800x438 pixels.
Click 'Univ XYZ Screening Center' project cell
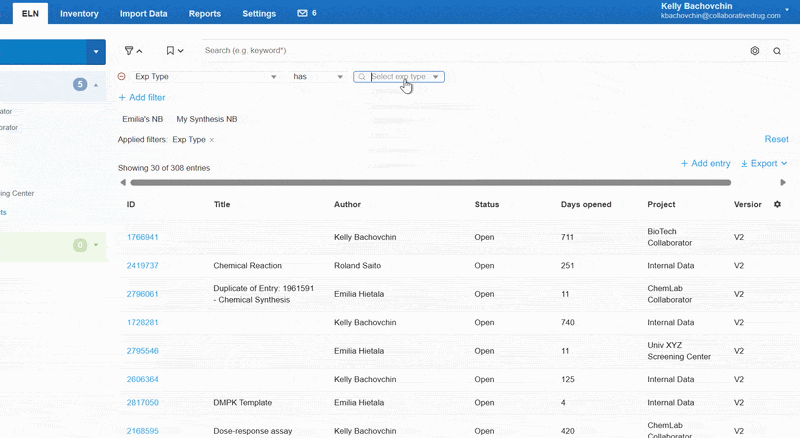pos(679,351)
